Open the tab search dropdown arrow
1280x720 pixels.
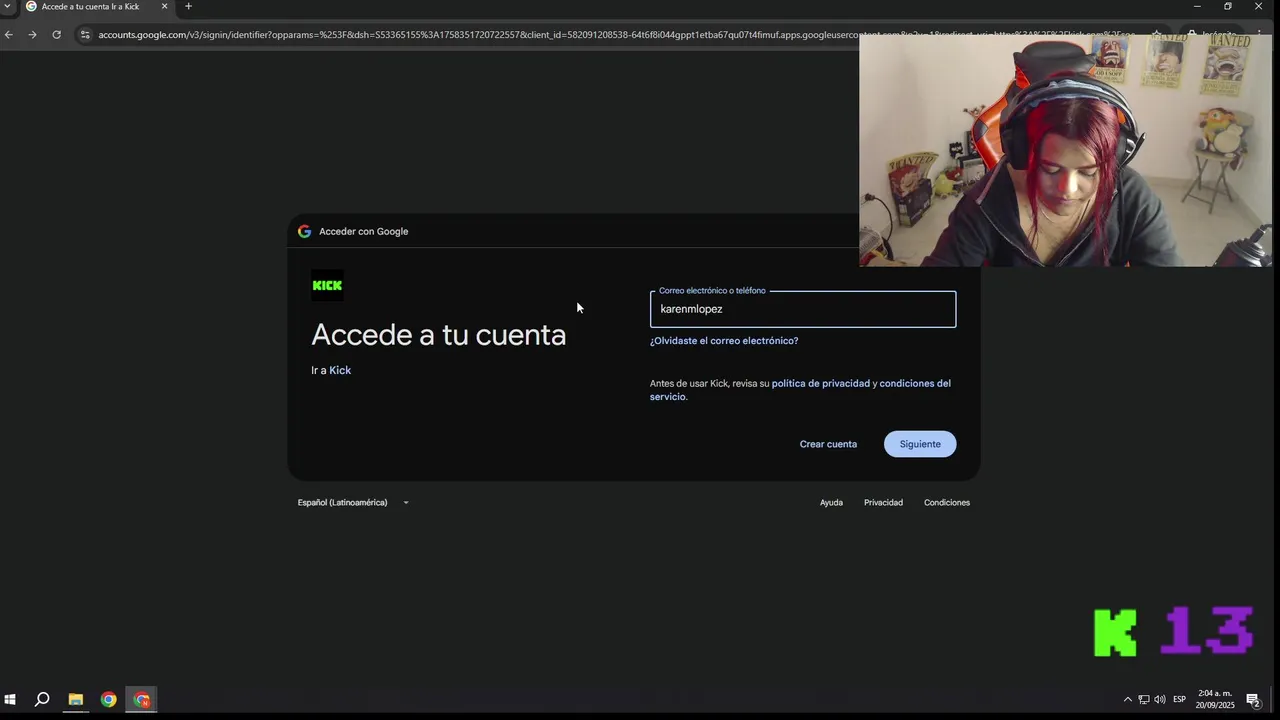8,6
